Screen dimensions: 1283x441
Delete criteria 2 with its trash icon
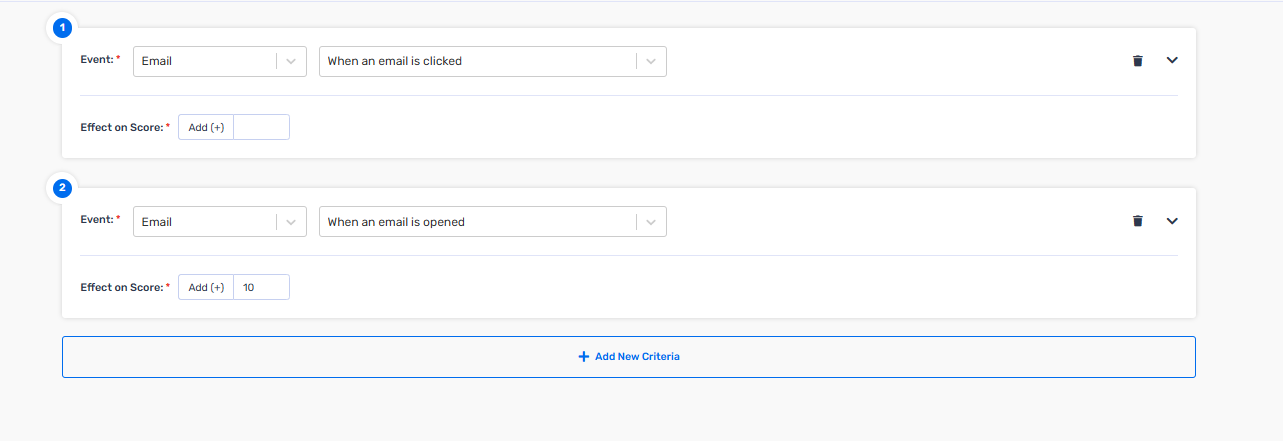point(1137,221)
